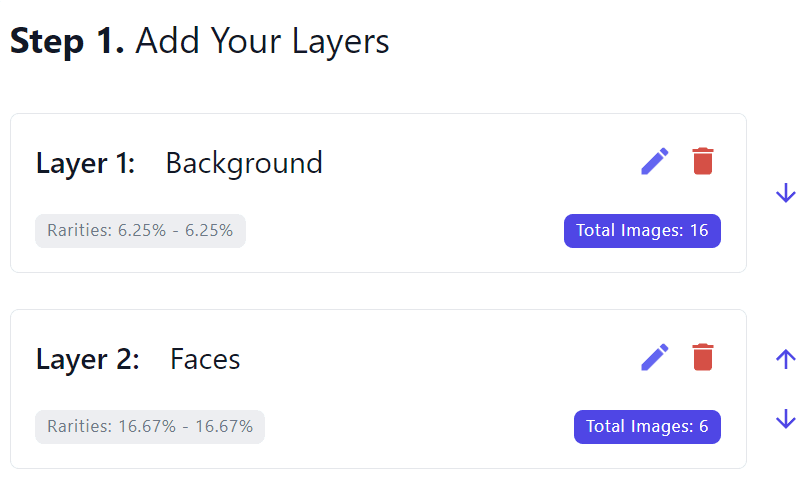Move Layer 1 Background down with arrow
This screenshot has height=477, width=810.
click(785, 193)
